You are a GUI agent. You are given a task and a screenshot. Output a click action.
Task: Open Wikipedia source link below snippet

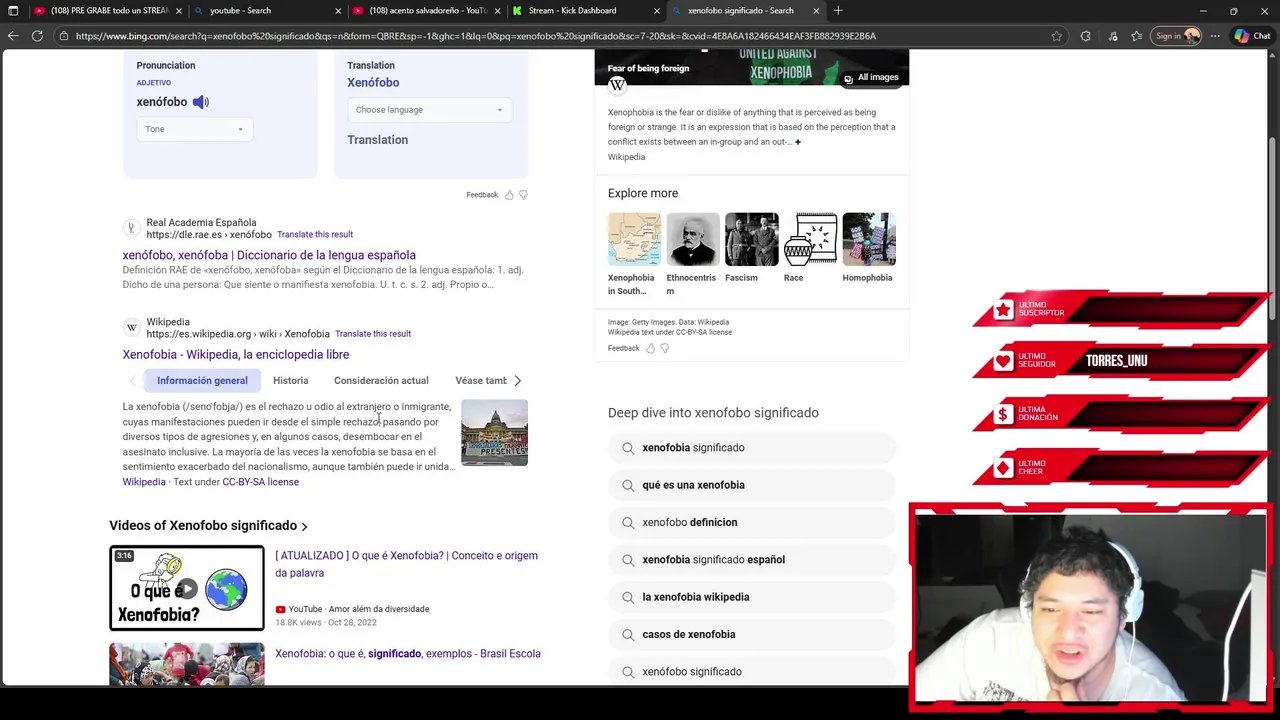(x=144, y=482)
